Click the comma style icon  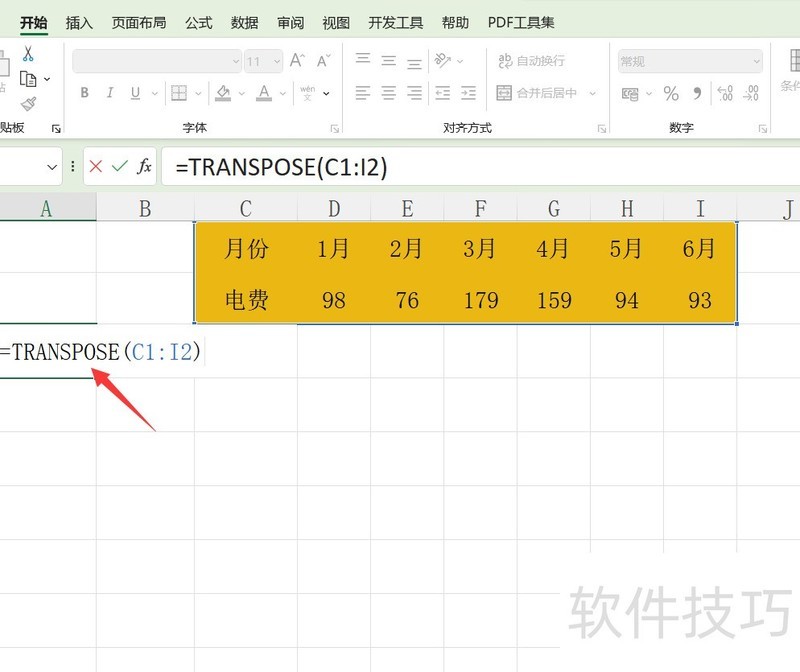coord(697,94)
